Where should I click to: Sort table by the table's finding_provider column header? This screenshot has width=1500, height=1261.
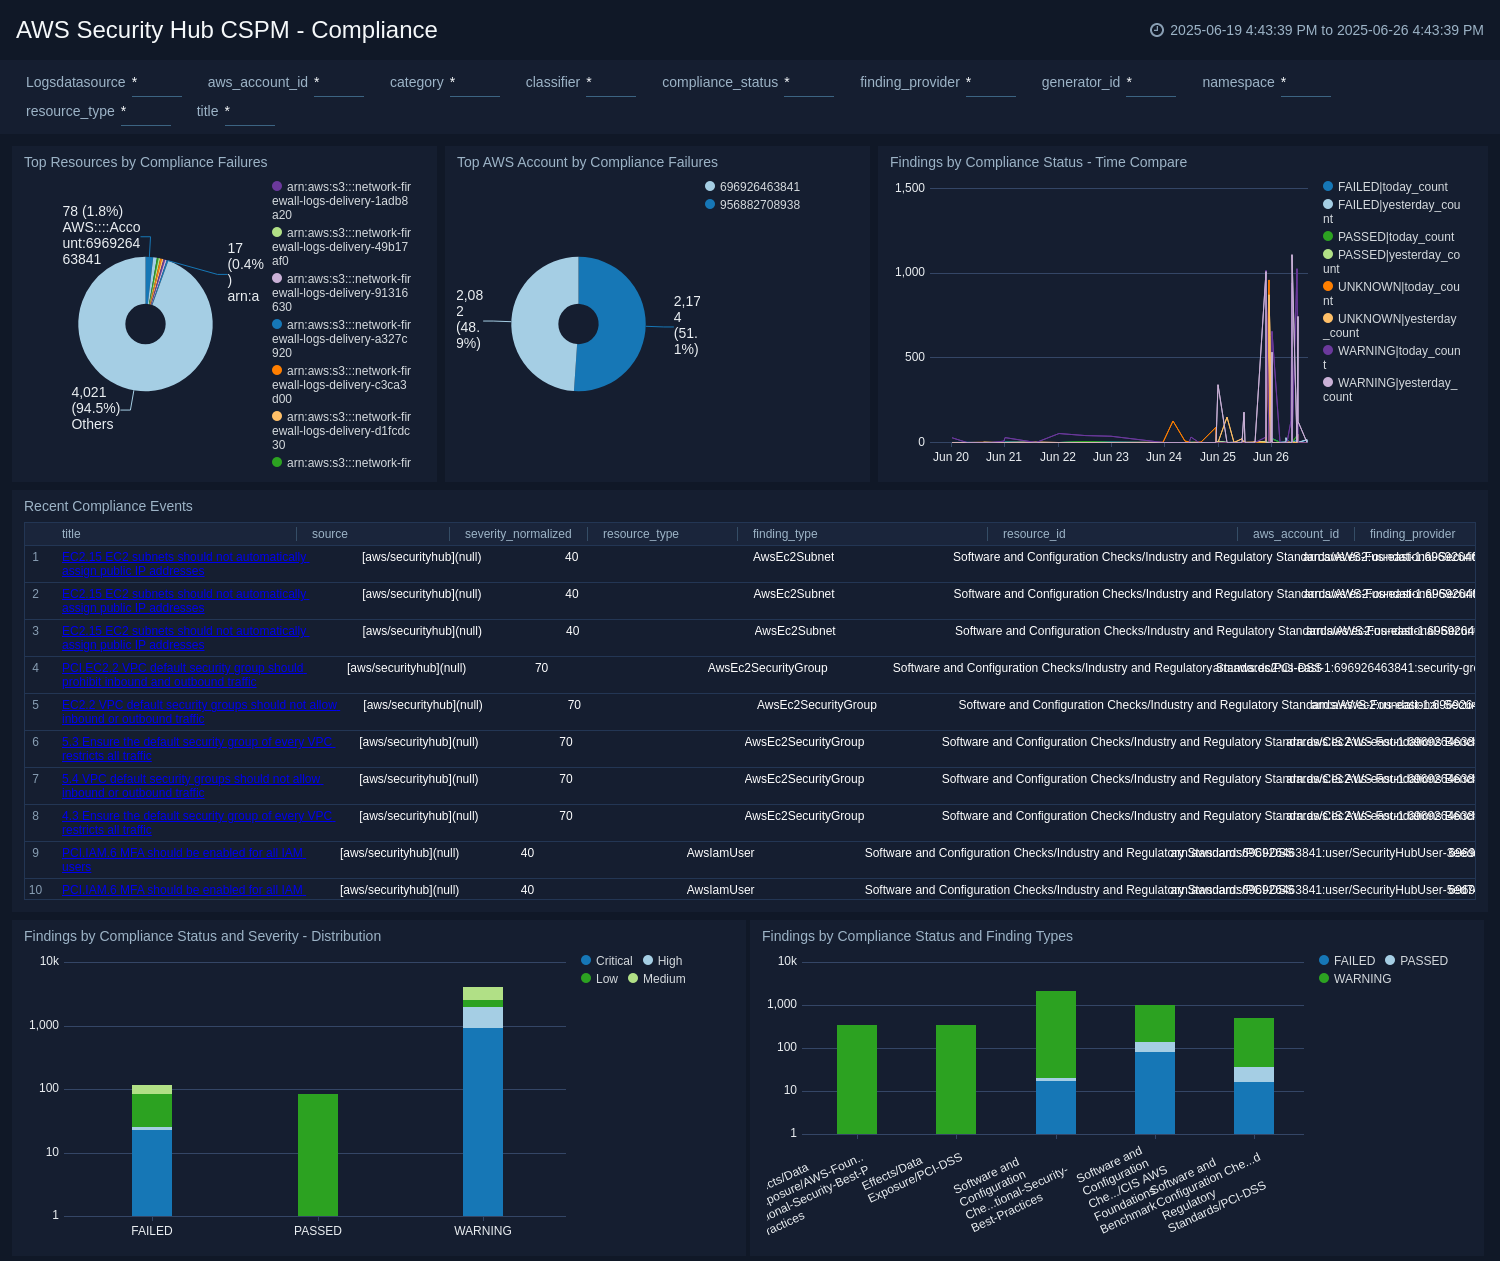tap(1412, 534)
